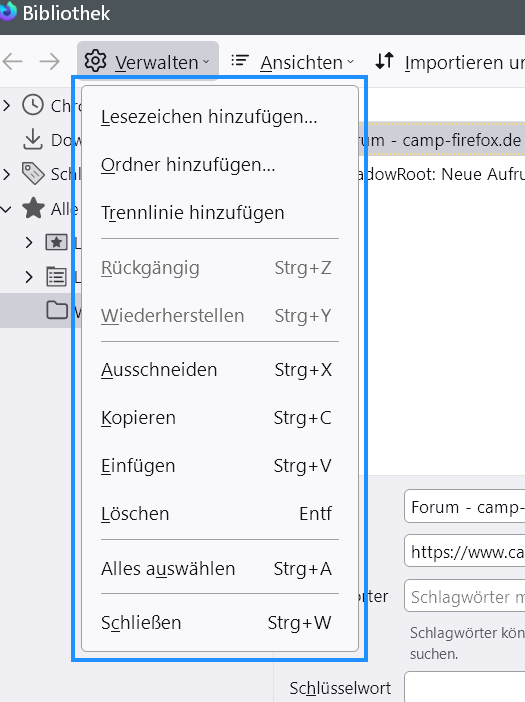
Task: Collapse the Alle Lesezeichen star folder
Action: point(6,209)
